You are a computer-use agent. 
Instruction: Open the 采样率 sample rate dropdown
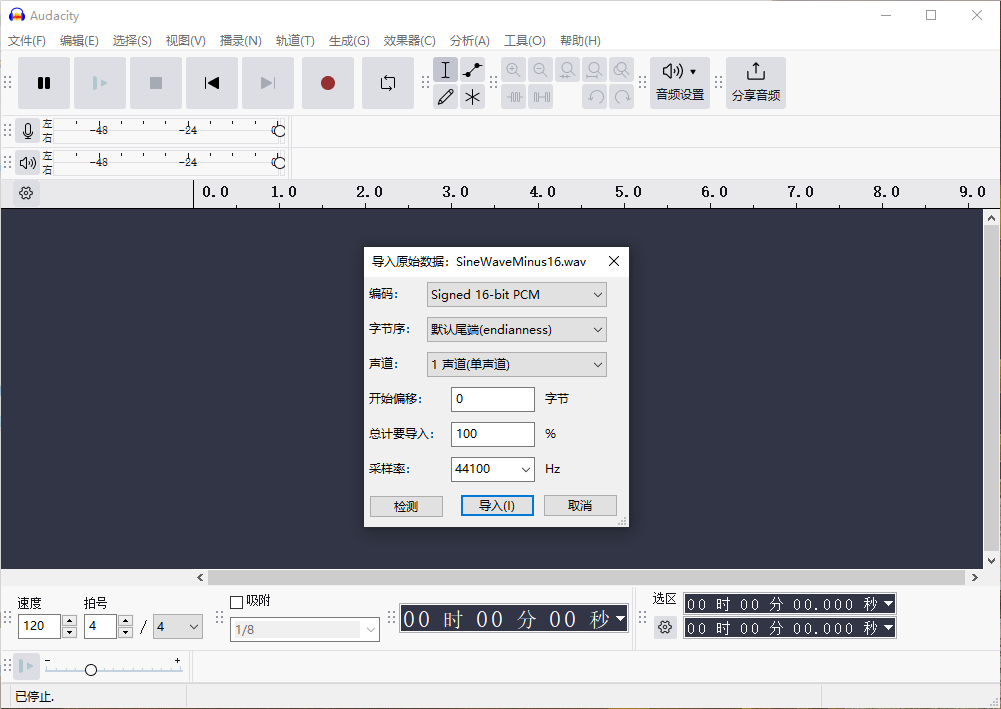(x=492, y=469)
